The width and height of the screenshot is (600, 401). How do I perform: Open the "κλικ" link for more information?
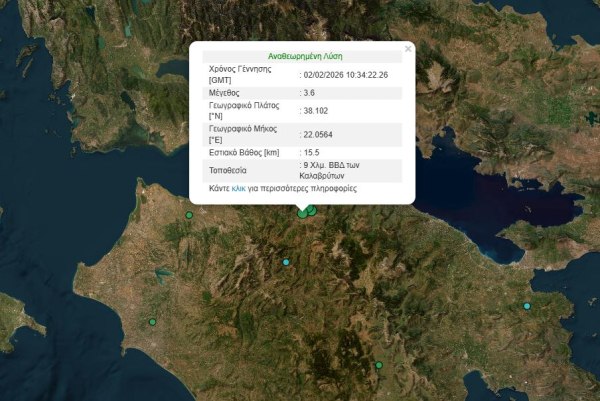238,188
